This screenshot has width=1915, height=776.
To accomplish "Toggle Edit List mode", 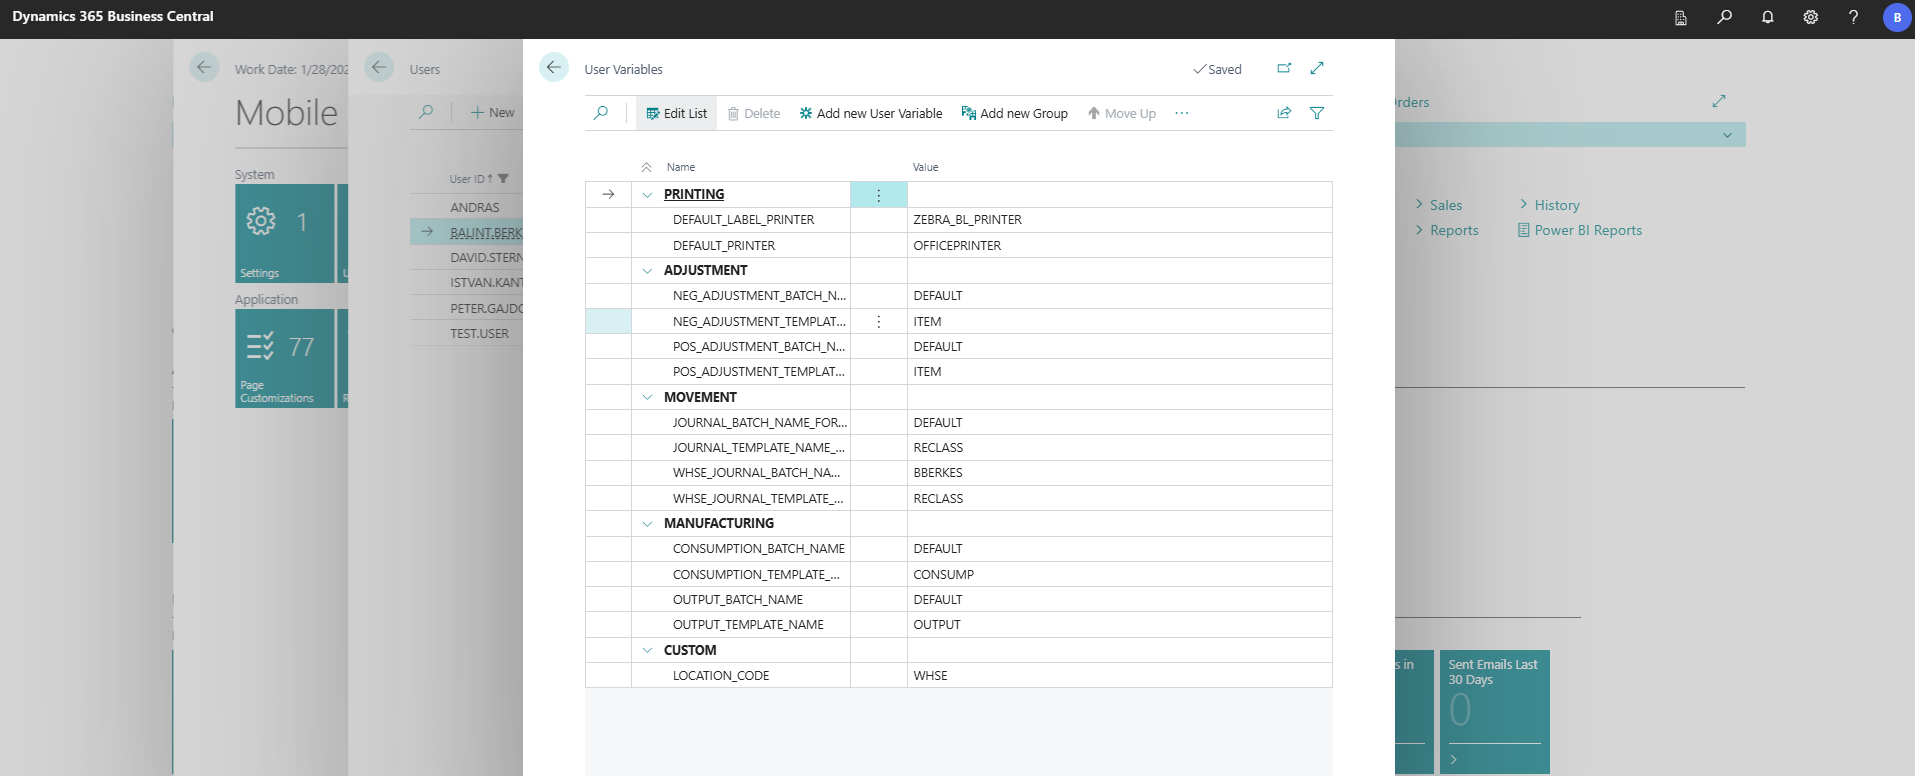I will pos(677,113).
